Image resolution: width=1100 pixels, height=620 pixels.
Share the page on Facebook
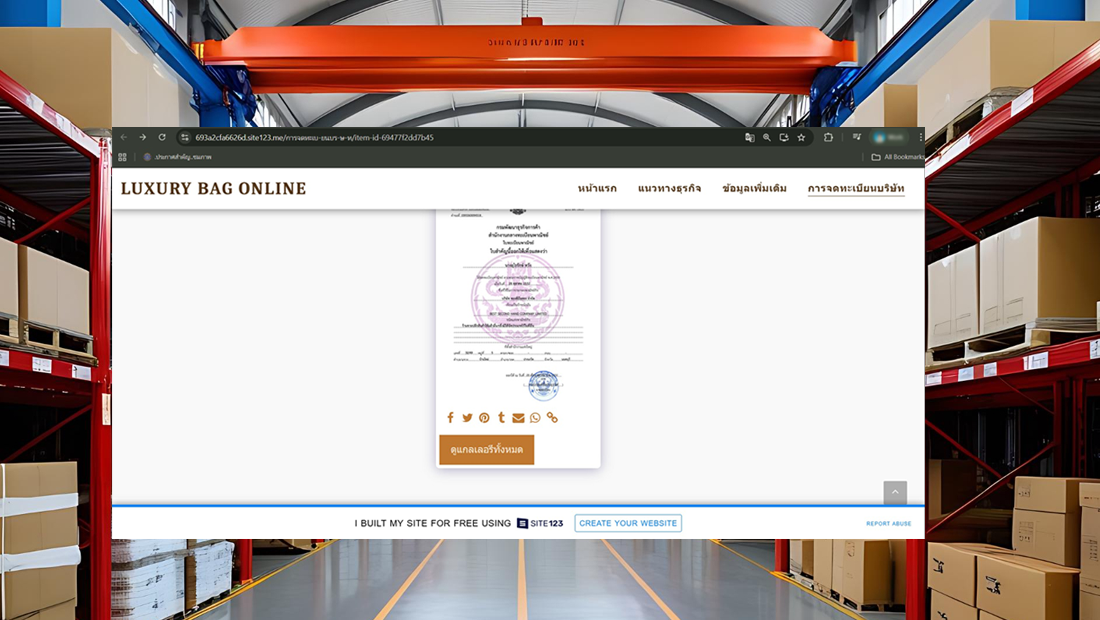pyautogui.click(x=450, y=418)
